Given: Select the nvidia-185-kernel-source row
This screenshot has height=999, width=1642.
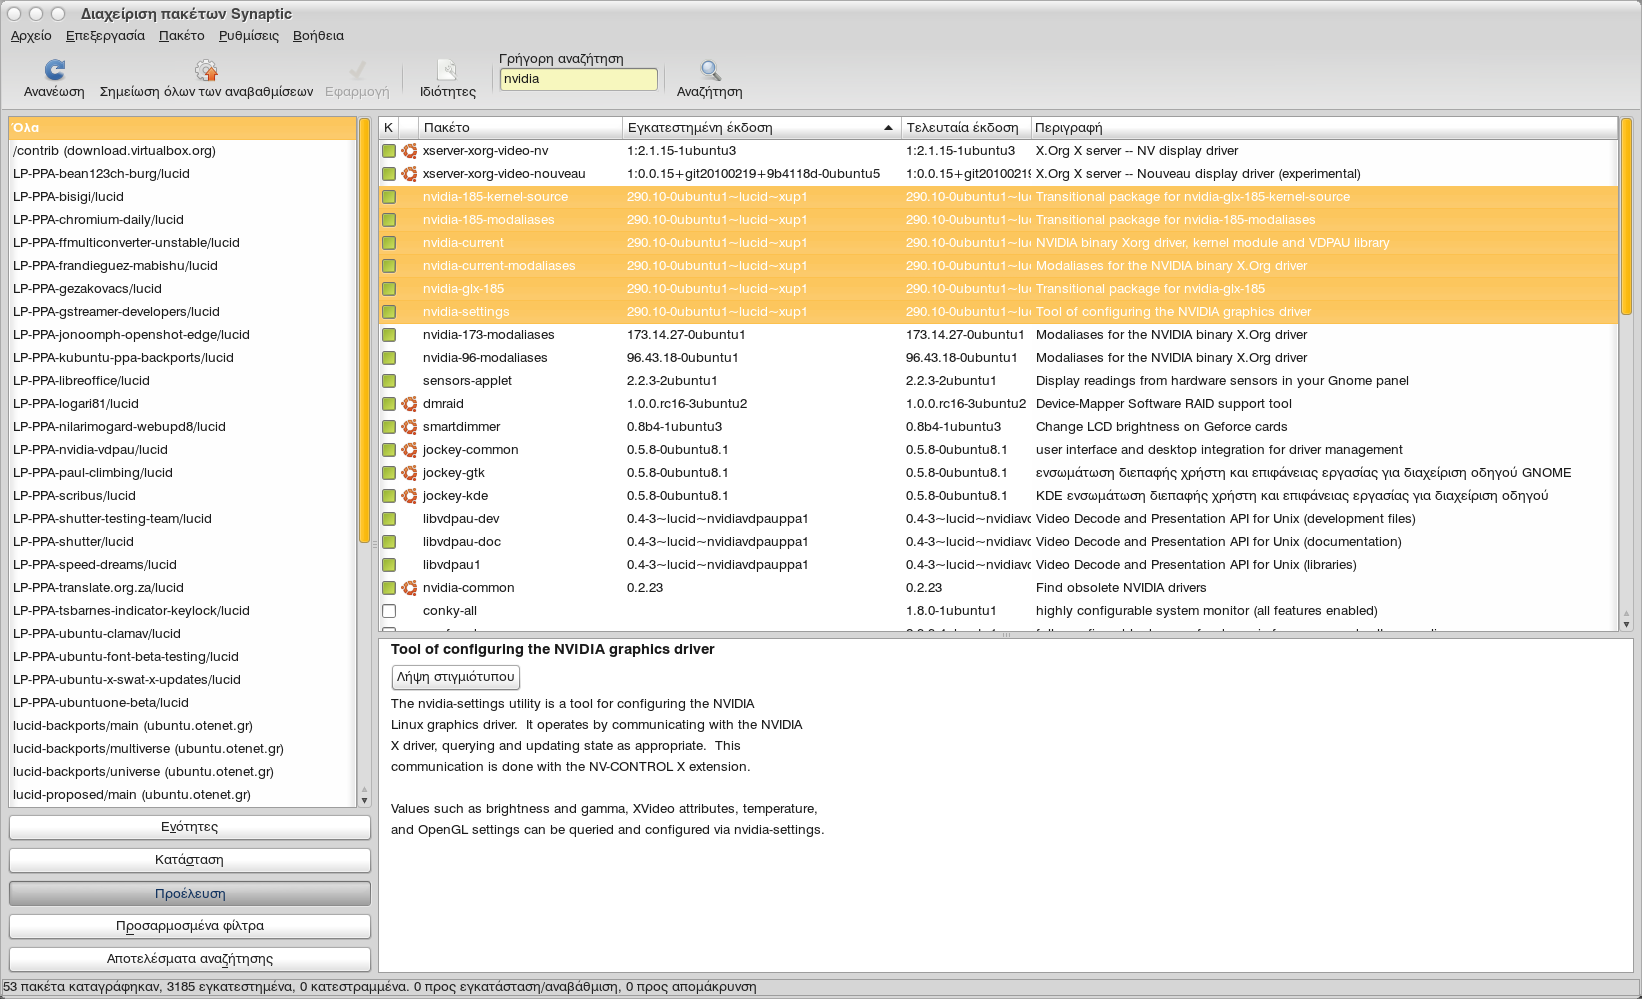Looking at the screenshot, I should point(998,197).
